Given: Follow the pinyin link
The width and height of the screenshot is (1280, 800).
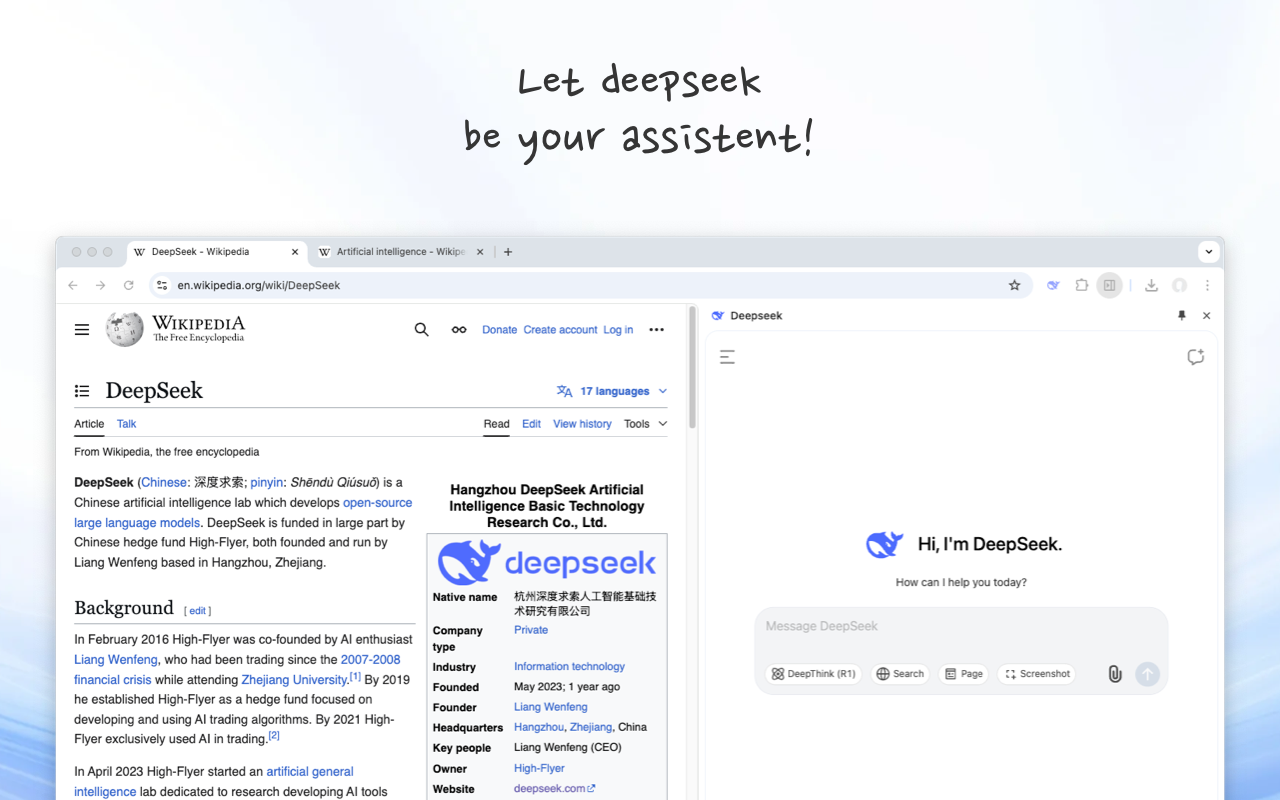Looking at the screenshot, I should (267, 483).
